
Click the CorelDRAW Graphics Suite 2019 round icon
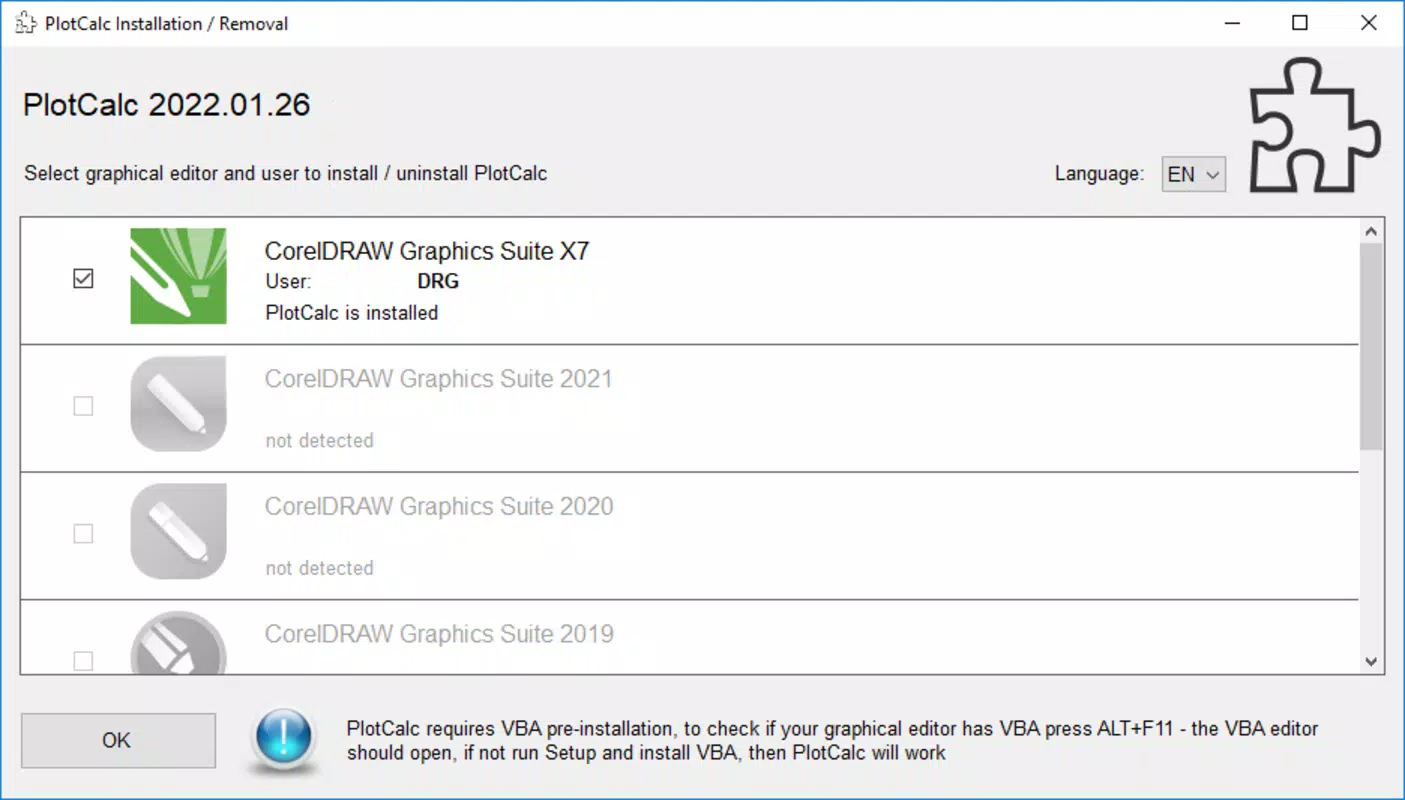(x=178, y=642)
